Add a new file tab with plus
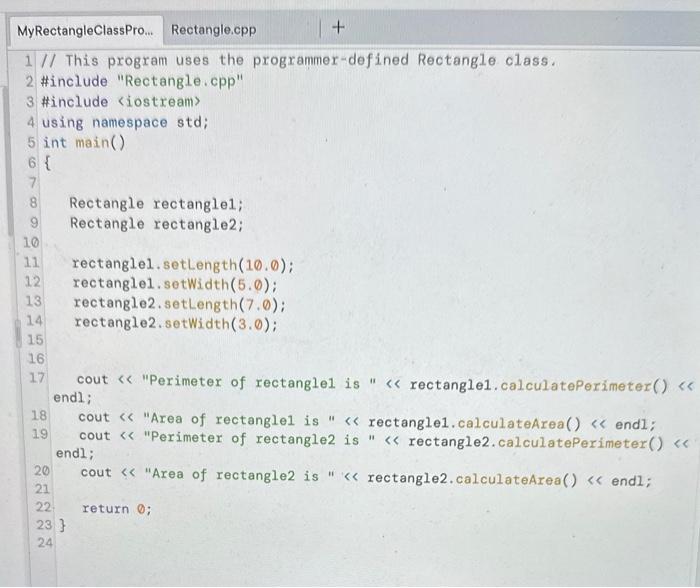Image resolution: width=700 pixels, height=588 pixels. coord(338,27)
